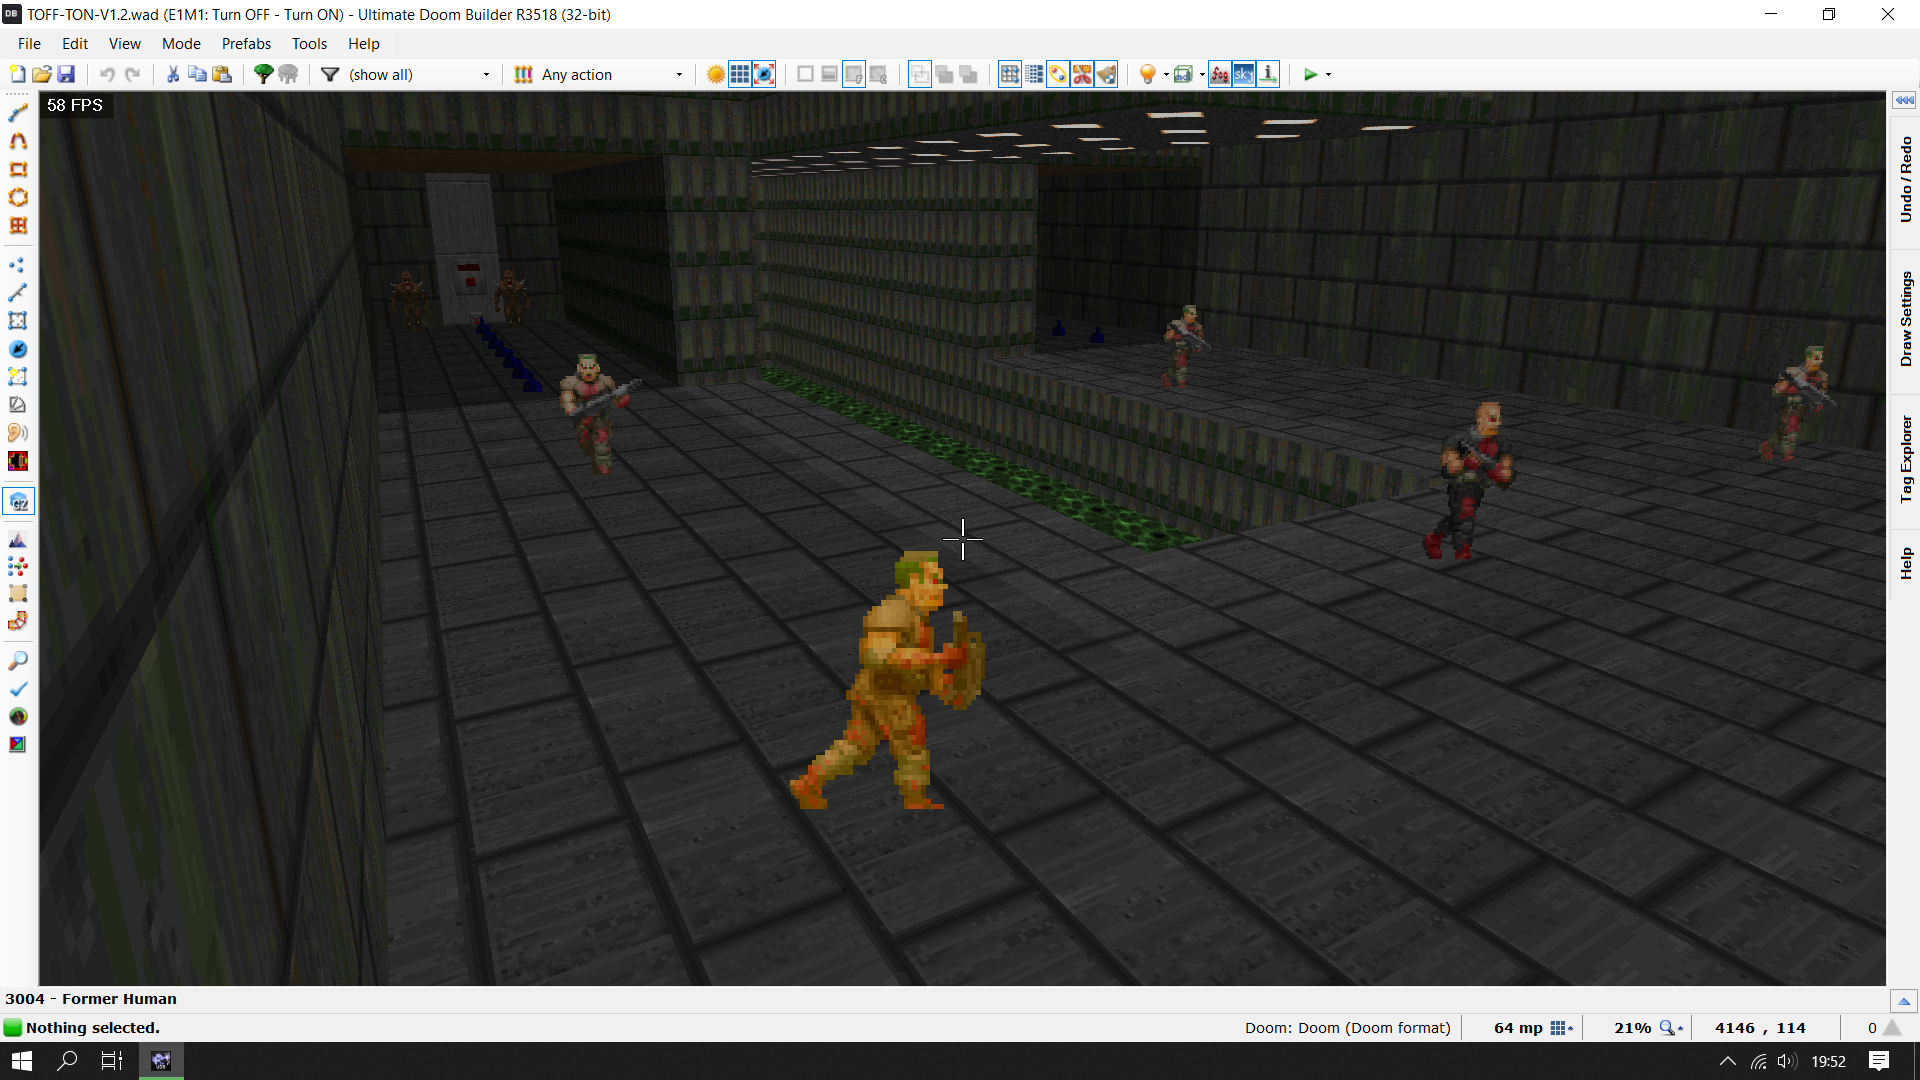Switch to Things mode

(x=18, y=349)
